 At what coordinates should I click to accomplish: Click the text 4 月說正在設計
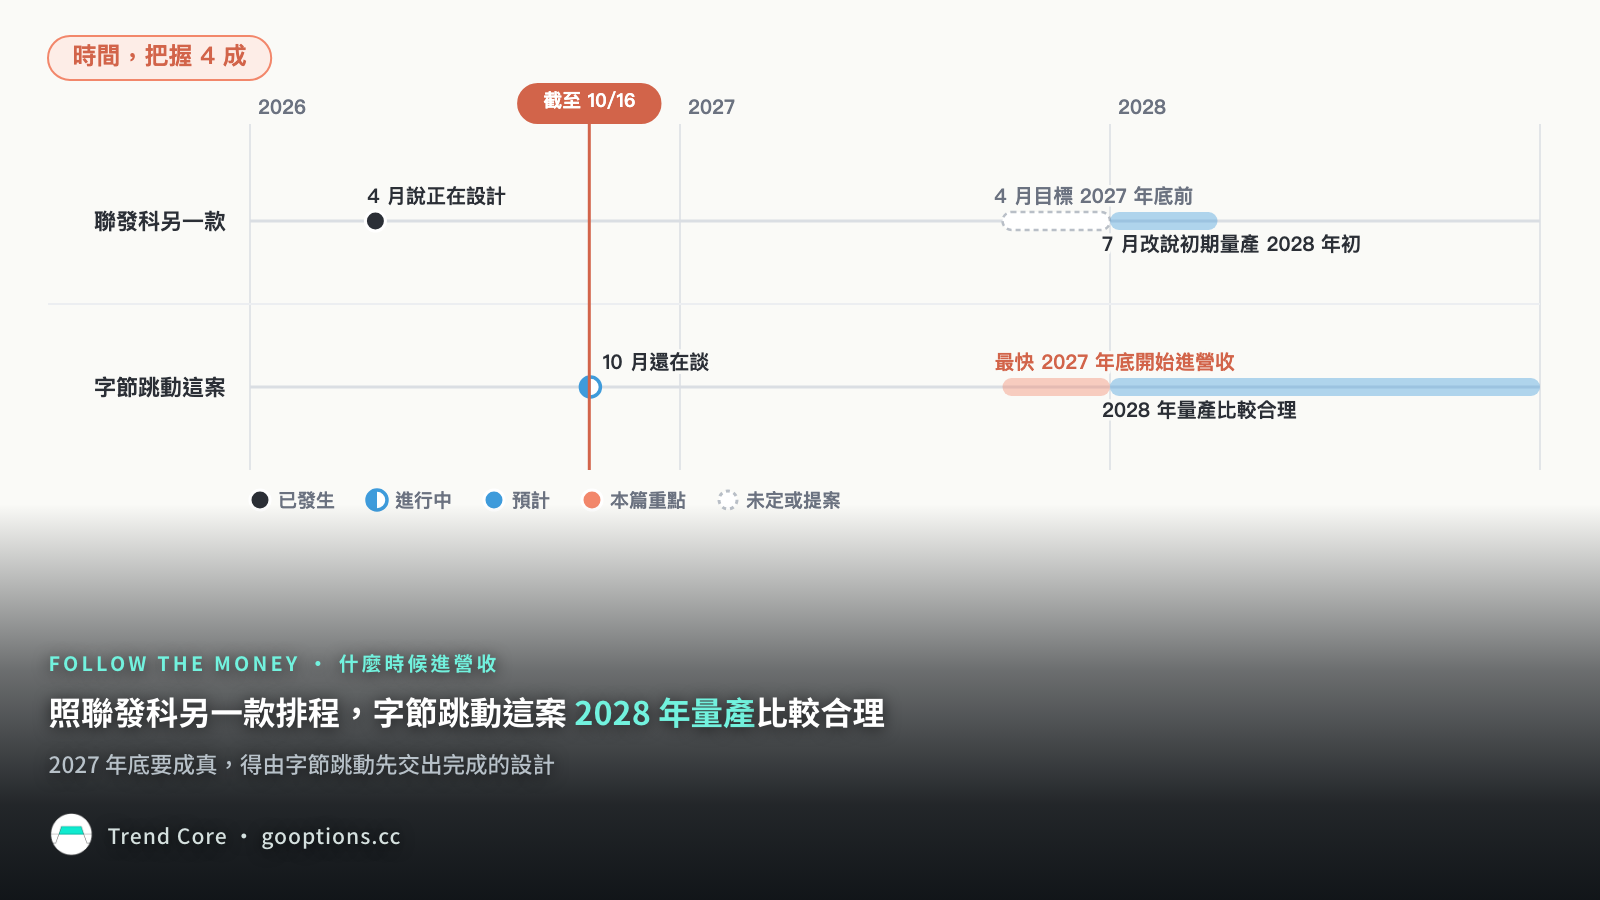click(436, 196)
